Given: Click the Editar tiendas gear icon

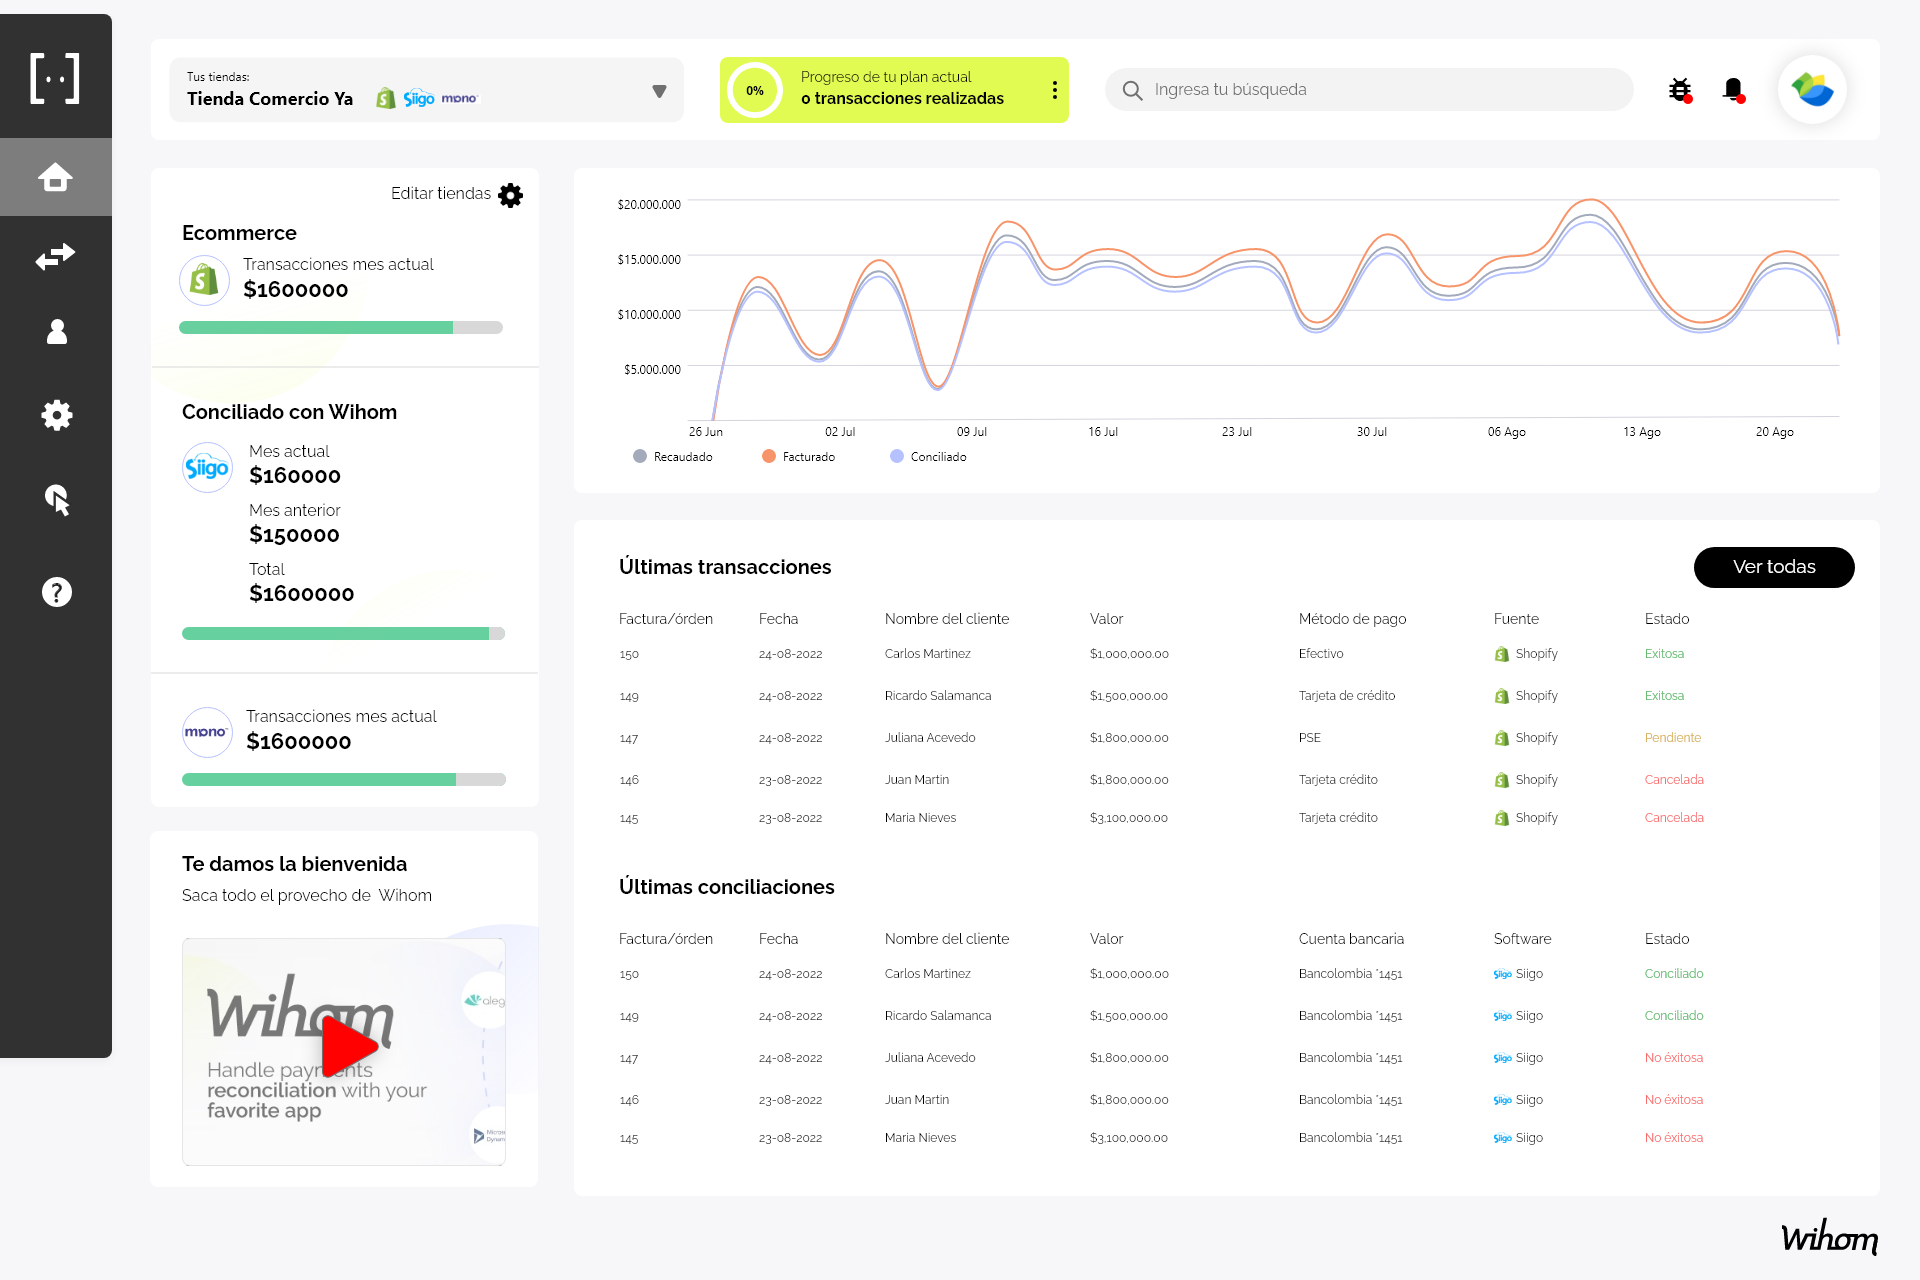Looking at the screenshot, I should click(x=511, y=195).
